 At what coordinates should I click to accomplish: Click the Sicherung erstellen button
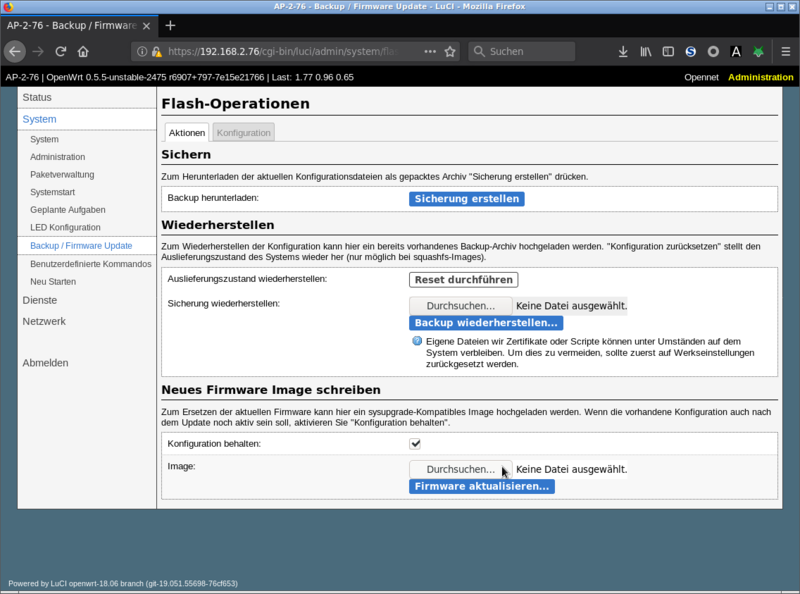point(466,199)
